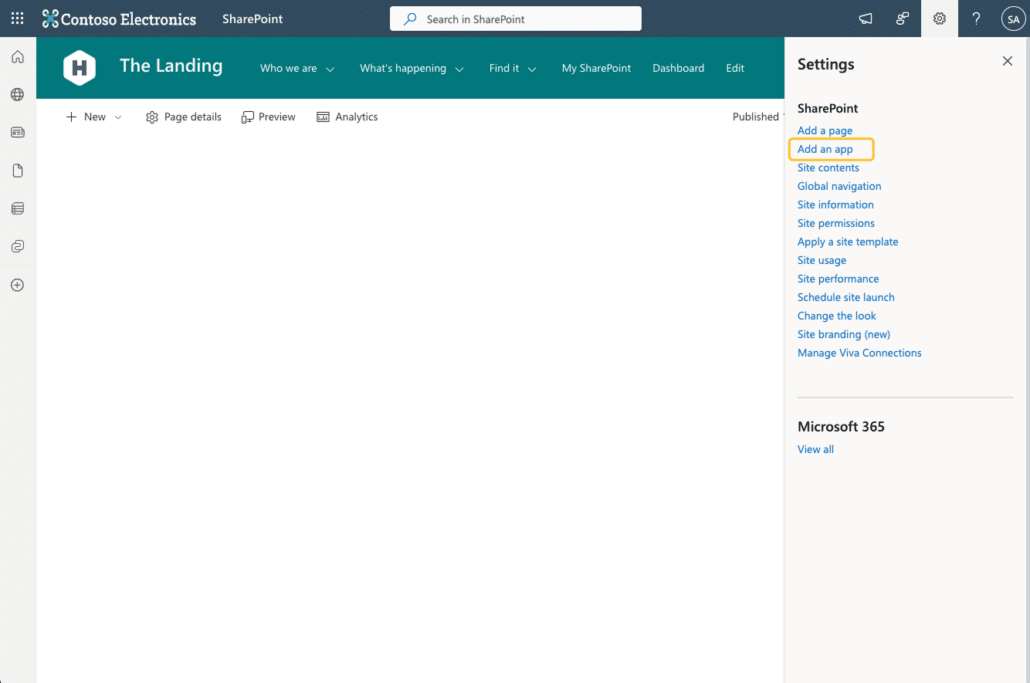Screen dimensions: 1030x683
Task: Click the Home icon in left rail
Action: pyautogui.click(x=17, y=57)
